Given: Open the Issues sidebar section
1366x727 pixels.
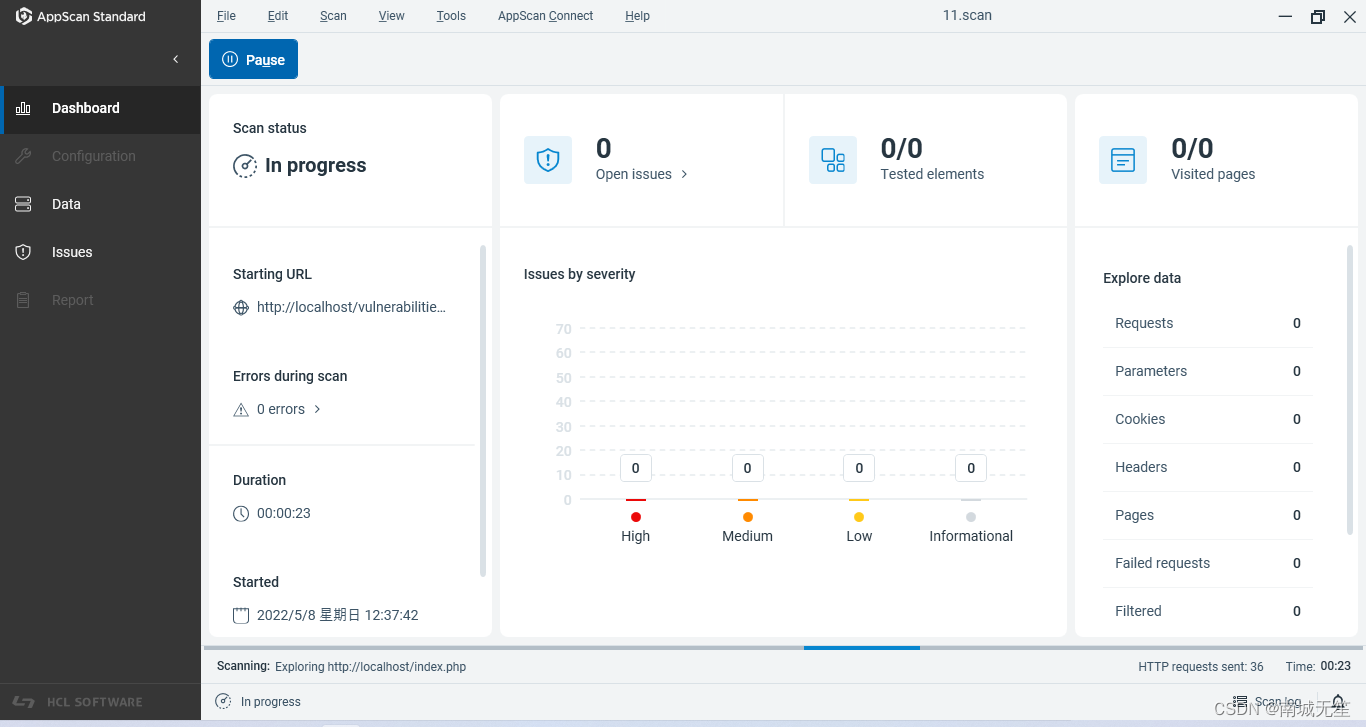Looking at the screenshot, I should click(100, 252).
